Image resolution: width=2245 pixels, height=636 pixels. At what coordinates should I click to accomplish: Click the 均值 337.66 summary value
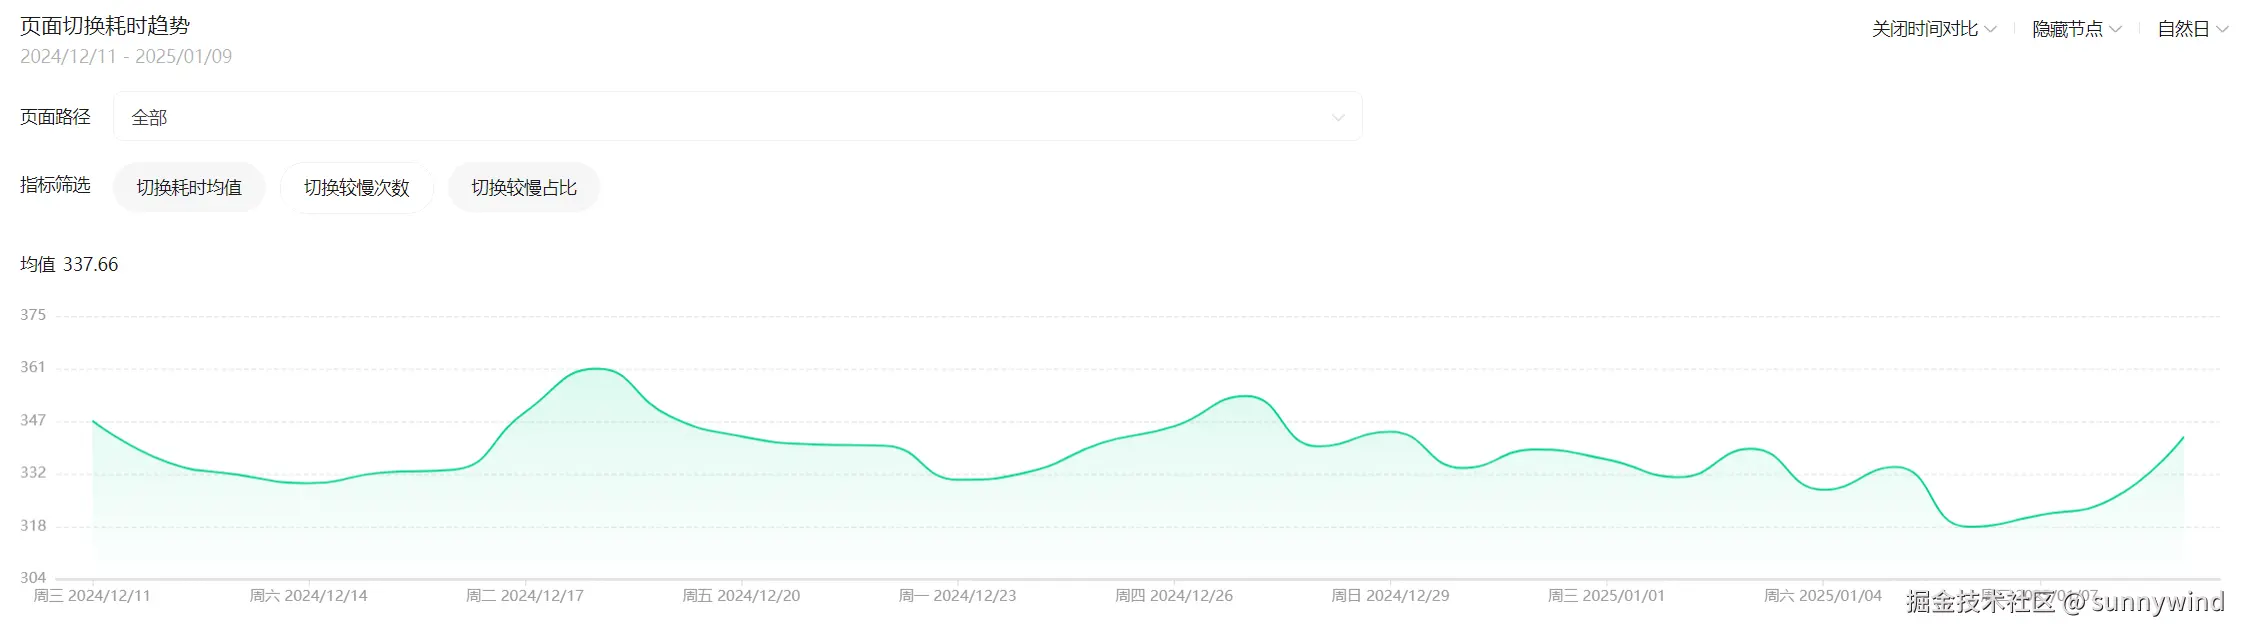69,265
